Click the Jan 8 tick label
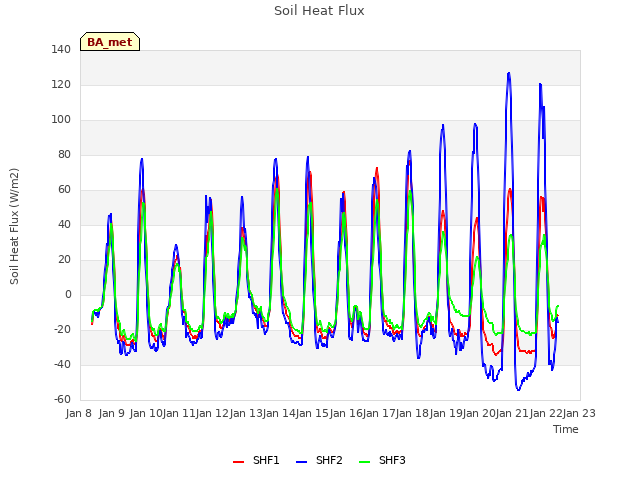The image size is (640, 480). pos(79,413)
